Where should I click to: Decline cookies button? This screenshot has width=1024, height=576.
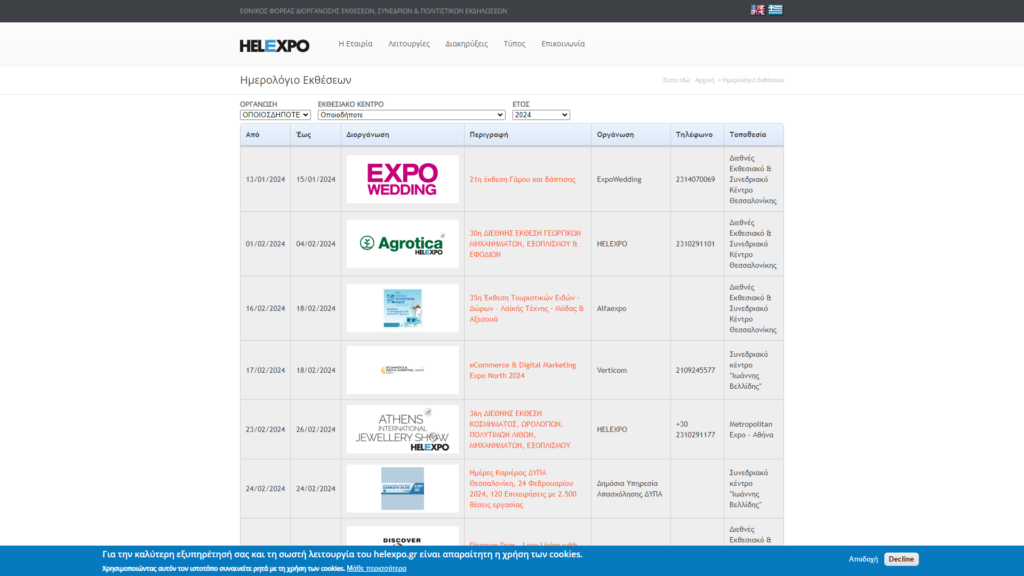coord(901,559)
